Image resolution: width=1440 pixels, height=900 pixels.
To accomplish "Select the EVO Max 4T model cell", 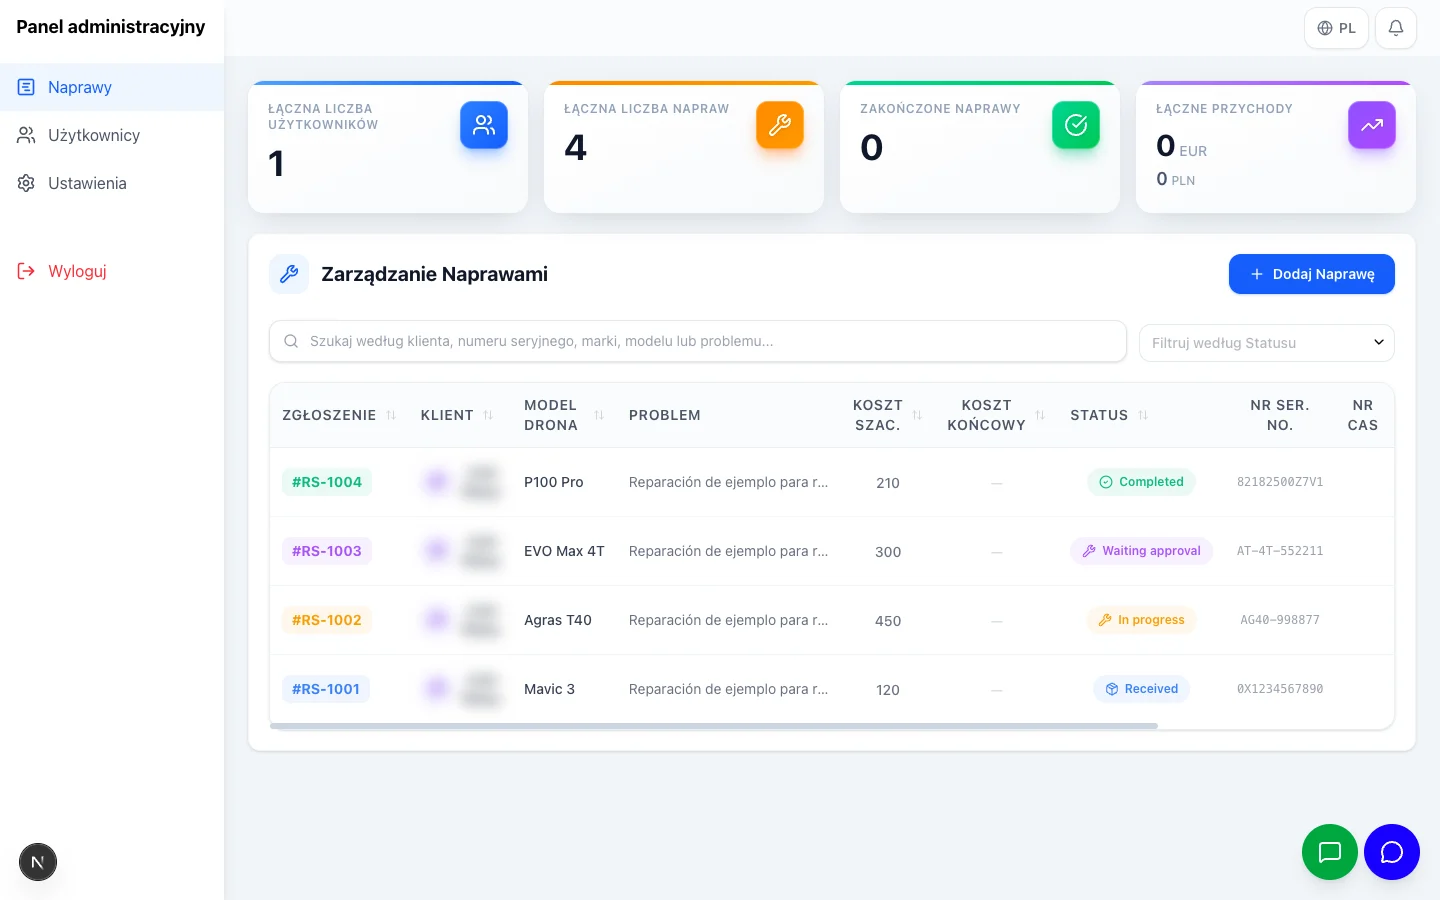I will coord(564,551).
